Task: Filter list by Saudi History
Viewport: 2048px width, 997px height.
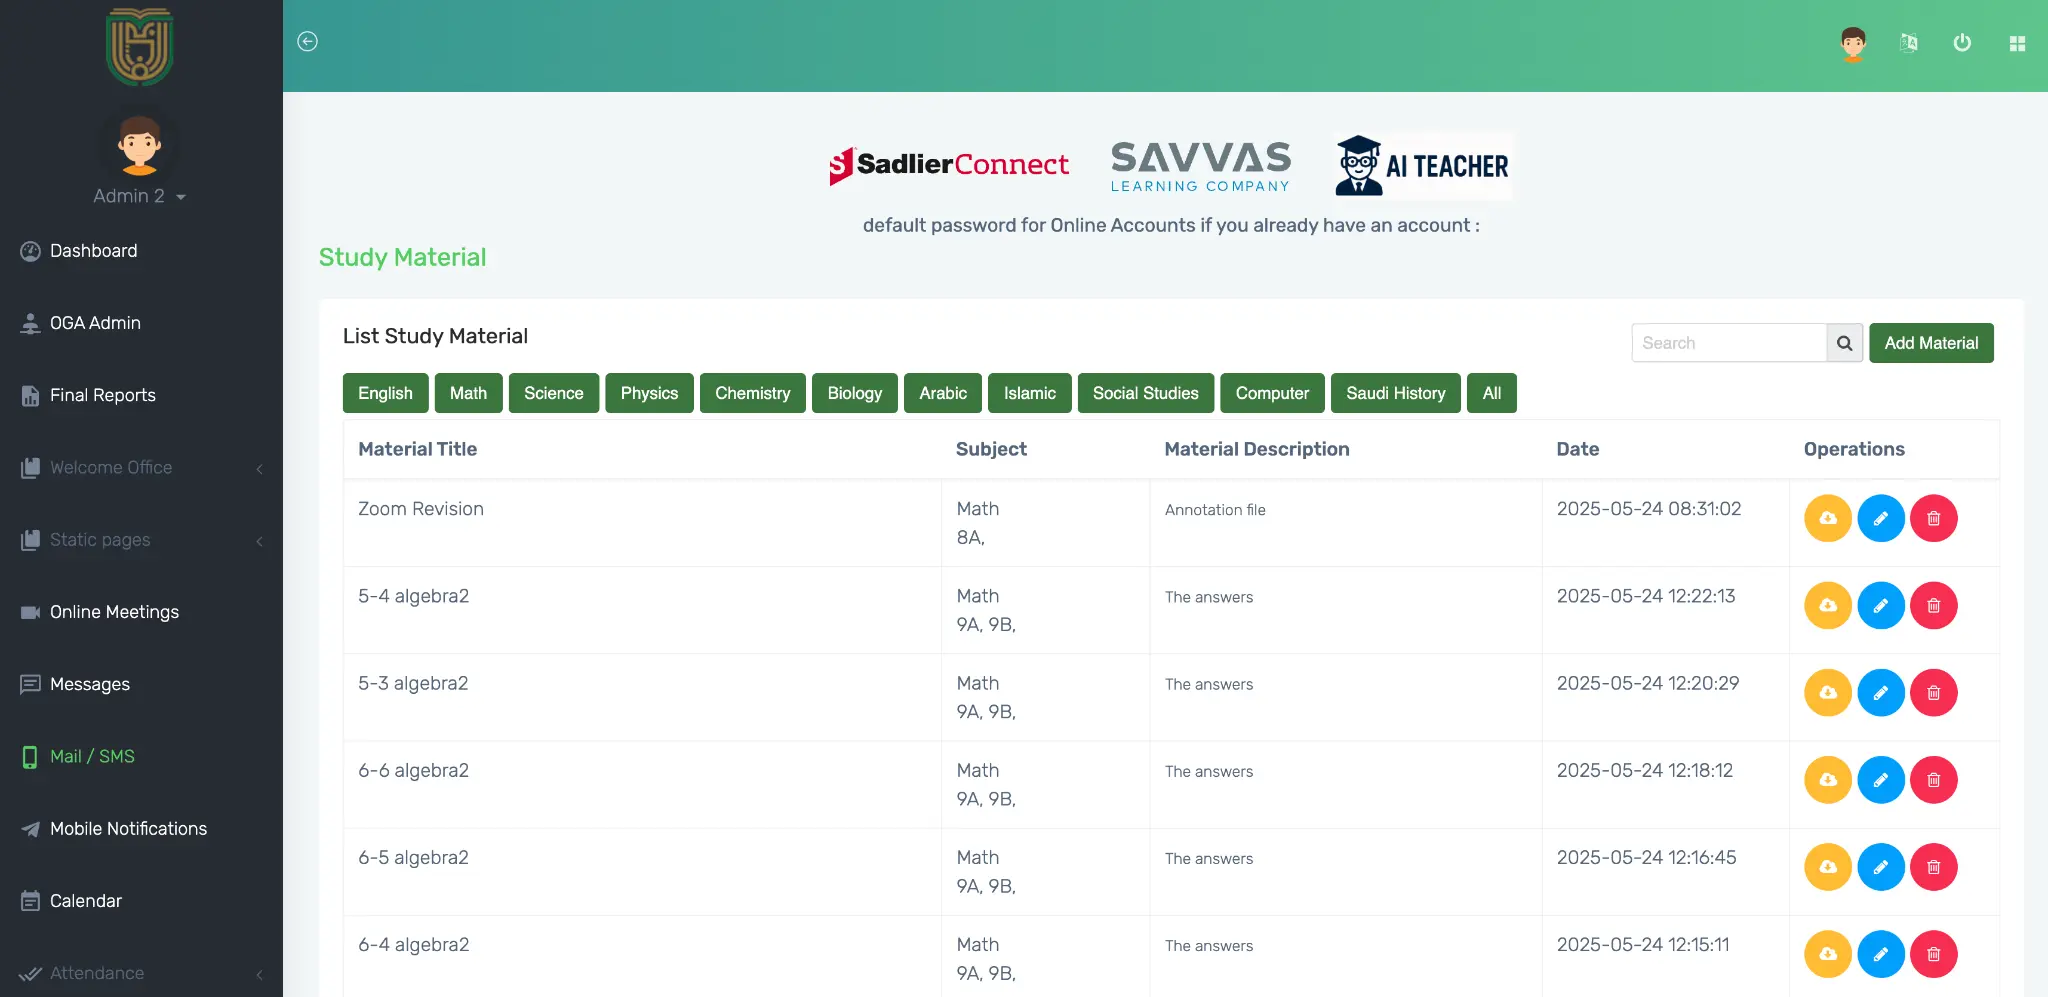Action: click(x=1395, y=393)
